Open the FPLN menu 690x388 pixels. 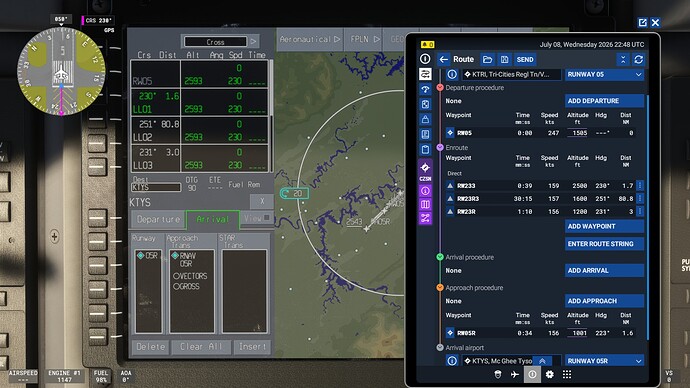click(x=364, y=39)
